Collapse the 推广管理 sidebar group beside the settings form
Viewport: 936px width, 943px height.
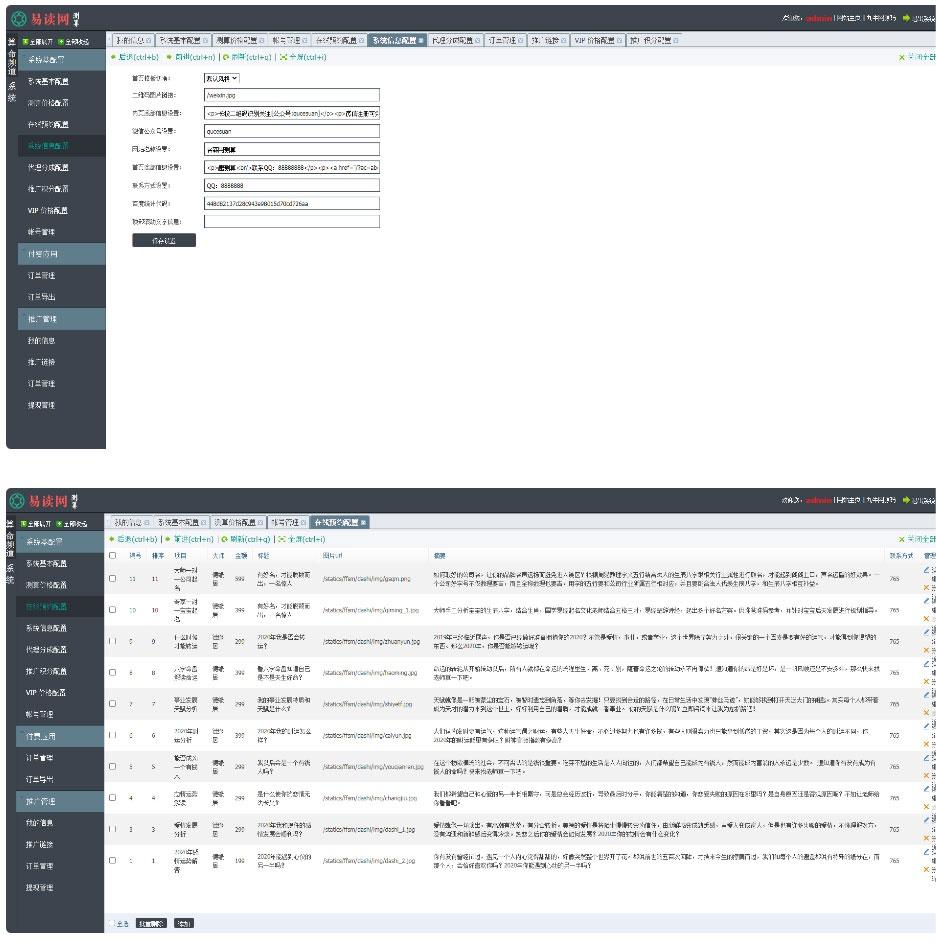click(62, 319)
